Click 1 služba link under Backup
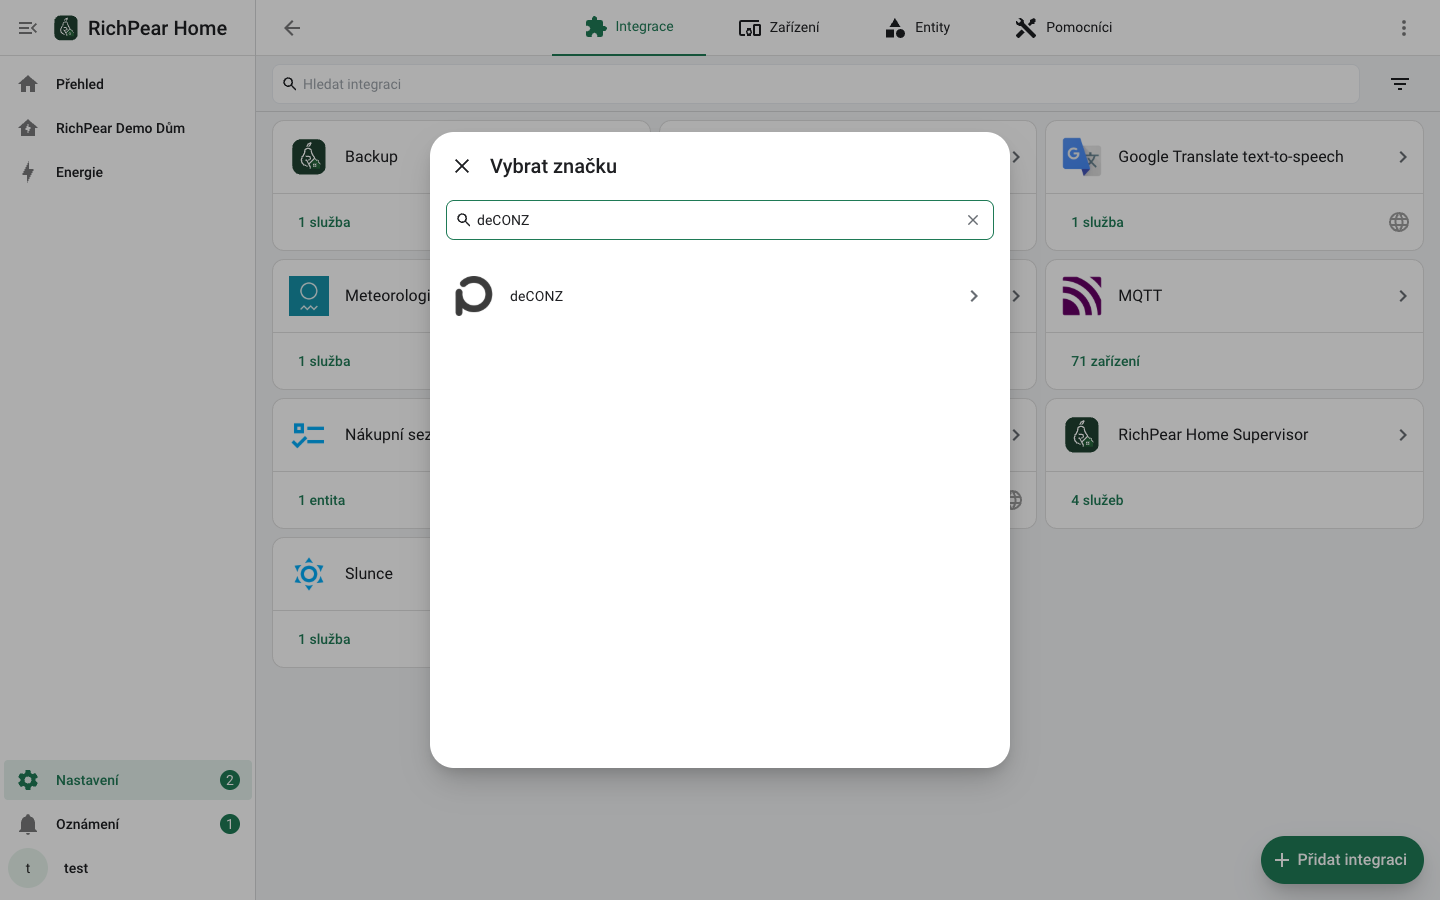The width and height of the screenshot is (1440, 900). [324, 222]
